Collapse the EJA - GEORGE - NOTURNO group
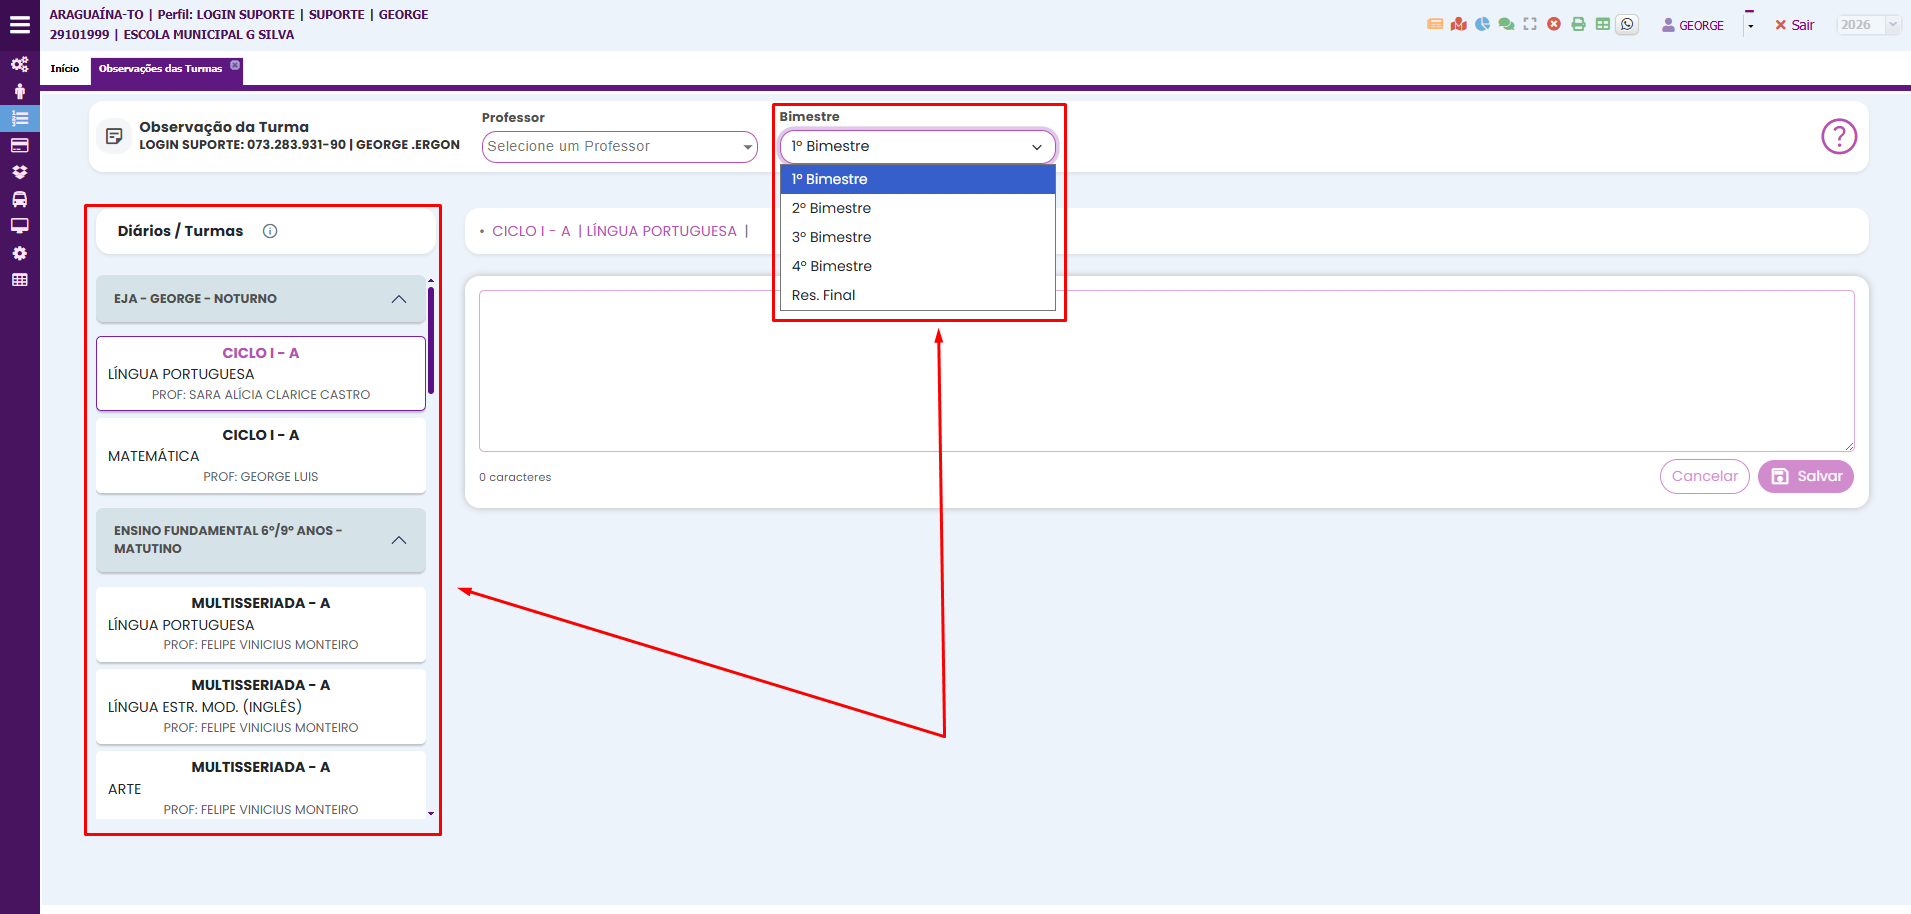This screenshot has width=1911, height=914. coord(399,299)
